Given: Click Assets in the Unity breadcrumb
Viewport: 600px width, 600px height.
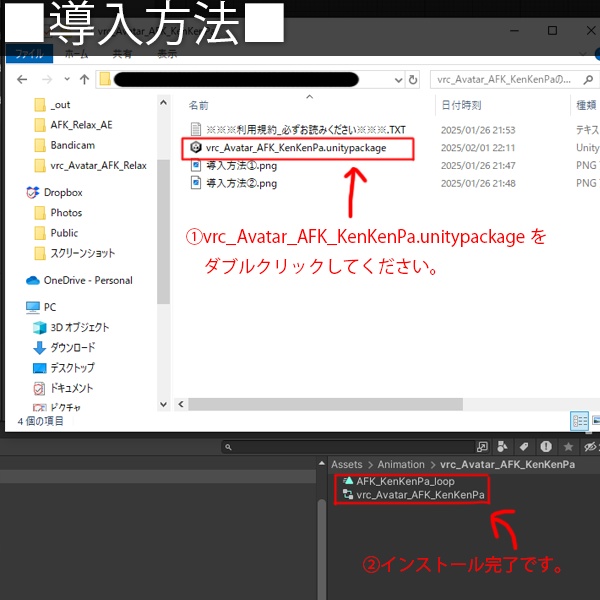Looking at the screenshot, I should coord(347,465).
